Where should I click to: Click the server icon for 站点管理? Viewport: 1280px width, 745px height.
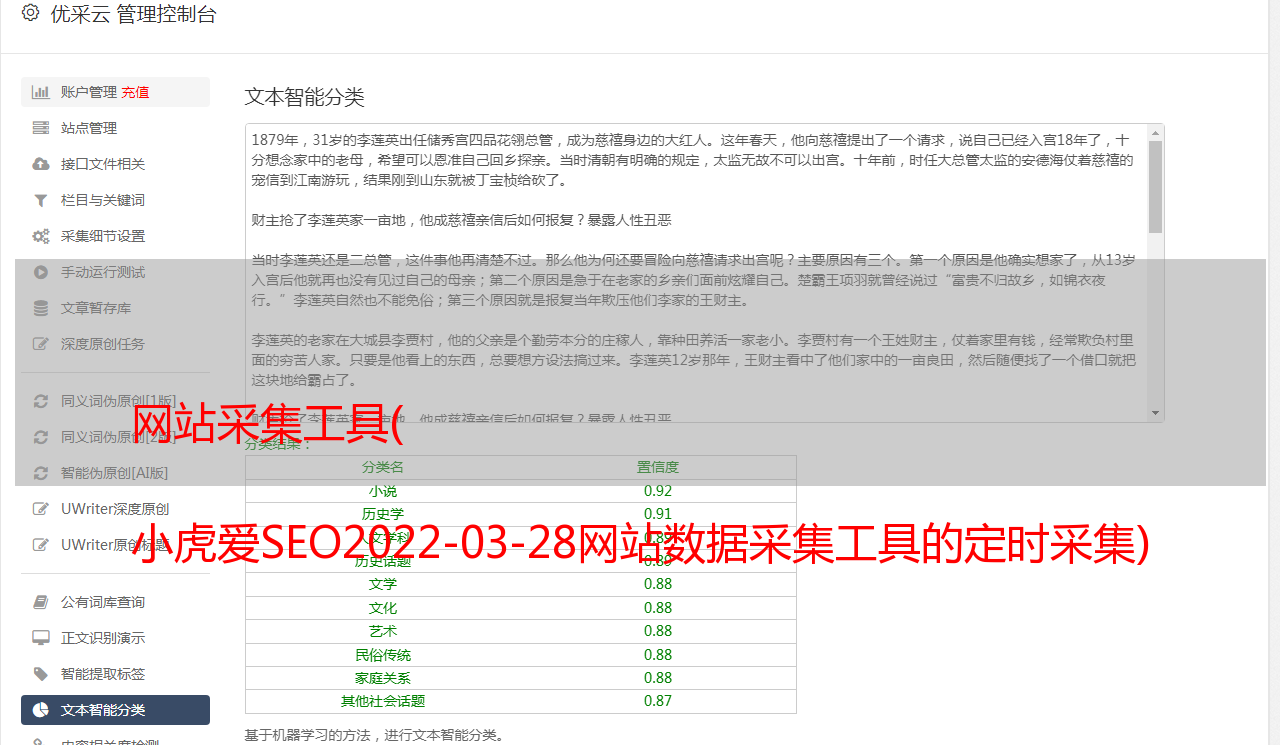(x=41, y=128)
